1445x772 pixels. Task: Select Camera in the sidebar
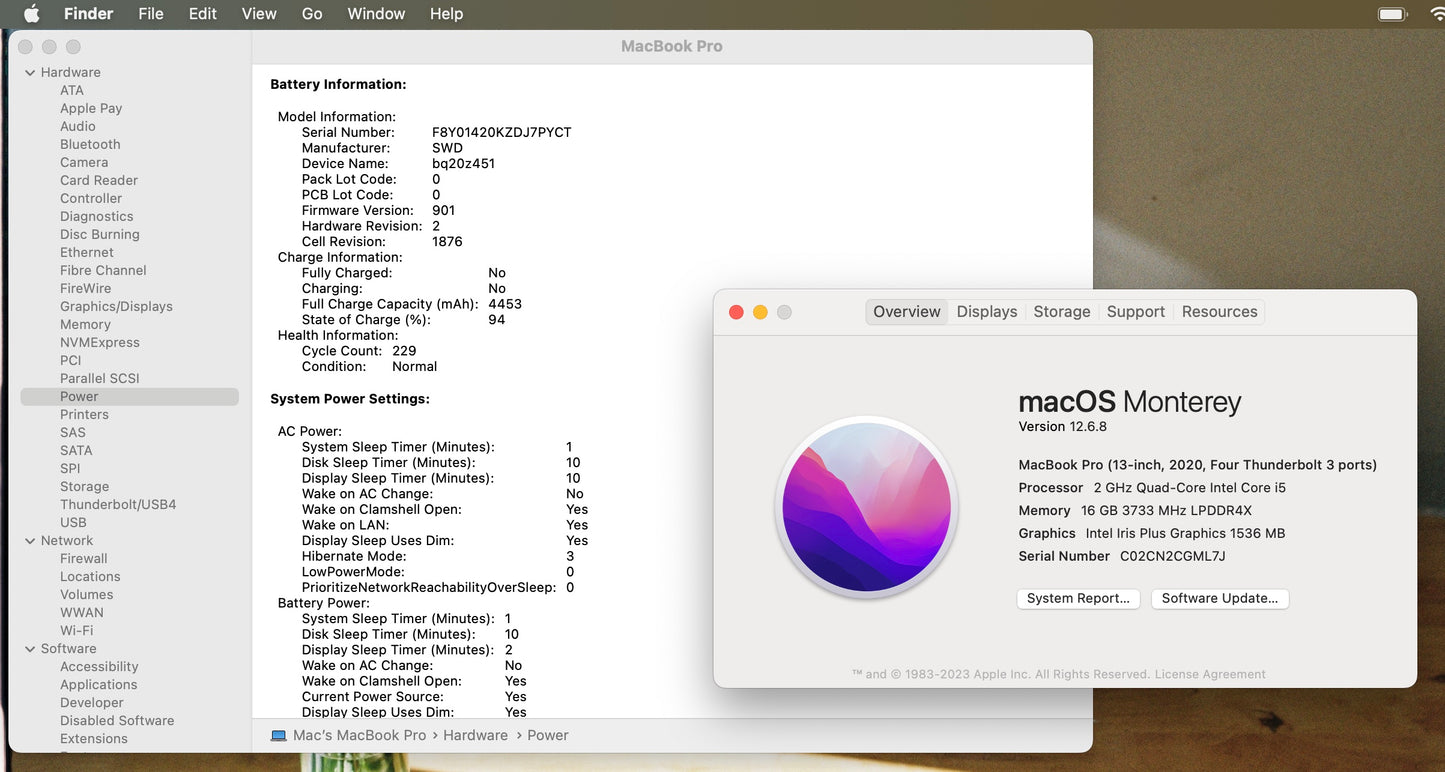[x=84, y=162]
